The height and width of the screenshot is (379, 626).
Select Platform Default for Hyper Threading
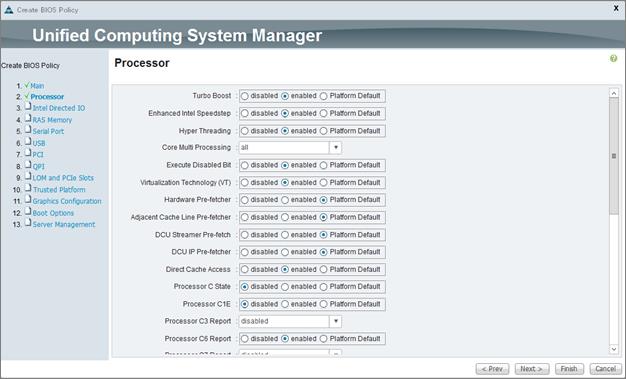click(x=323, y=131)
